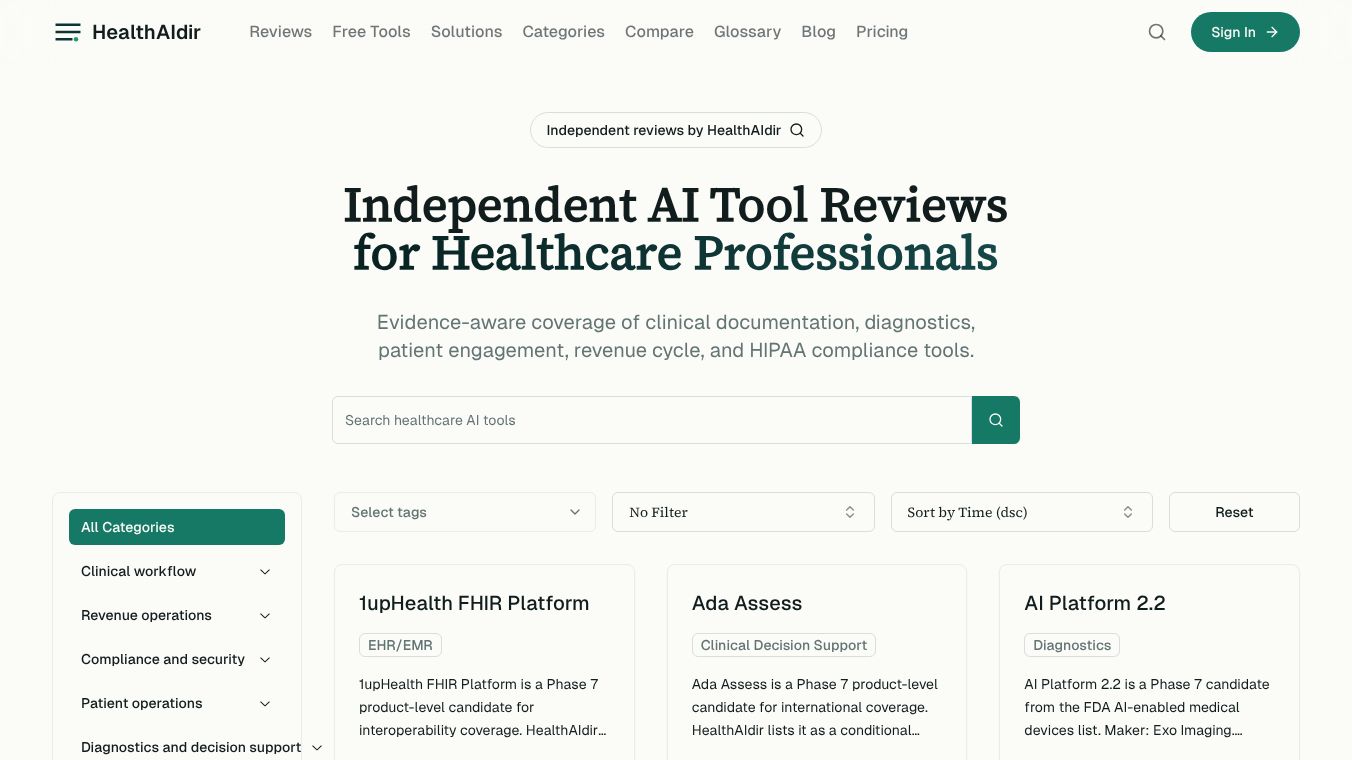Click the Sign In button
1352x760 pixels.
point(1245,32)
